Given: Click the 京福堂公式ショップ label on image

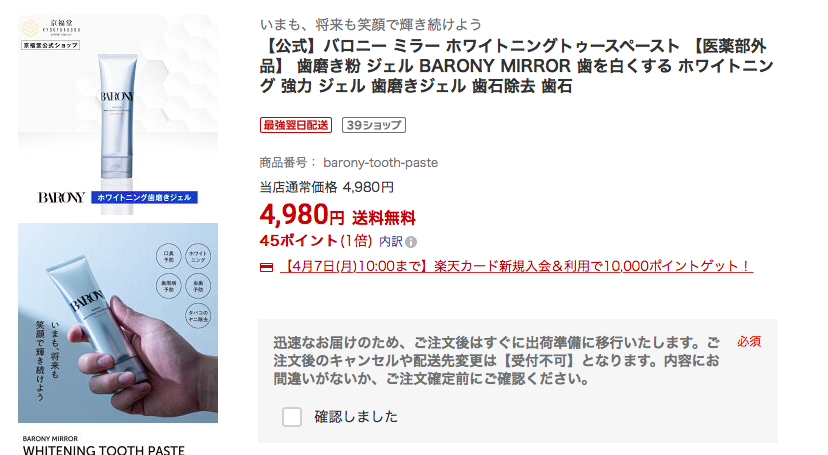Looking at the screenshot, I should pyautogui.click(x=51, y=45).
